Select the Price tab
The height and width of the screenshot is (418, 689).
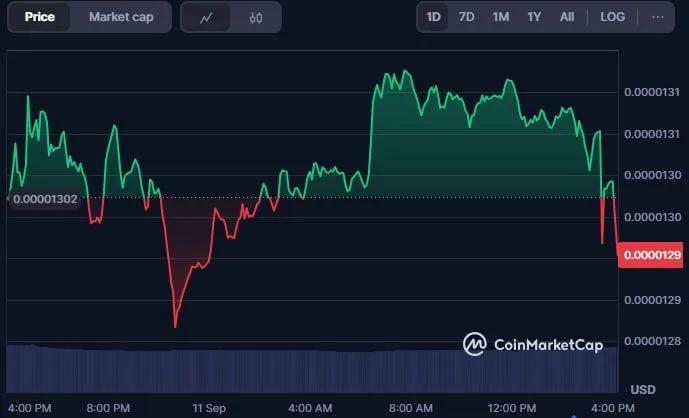(40, 17)
